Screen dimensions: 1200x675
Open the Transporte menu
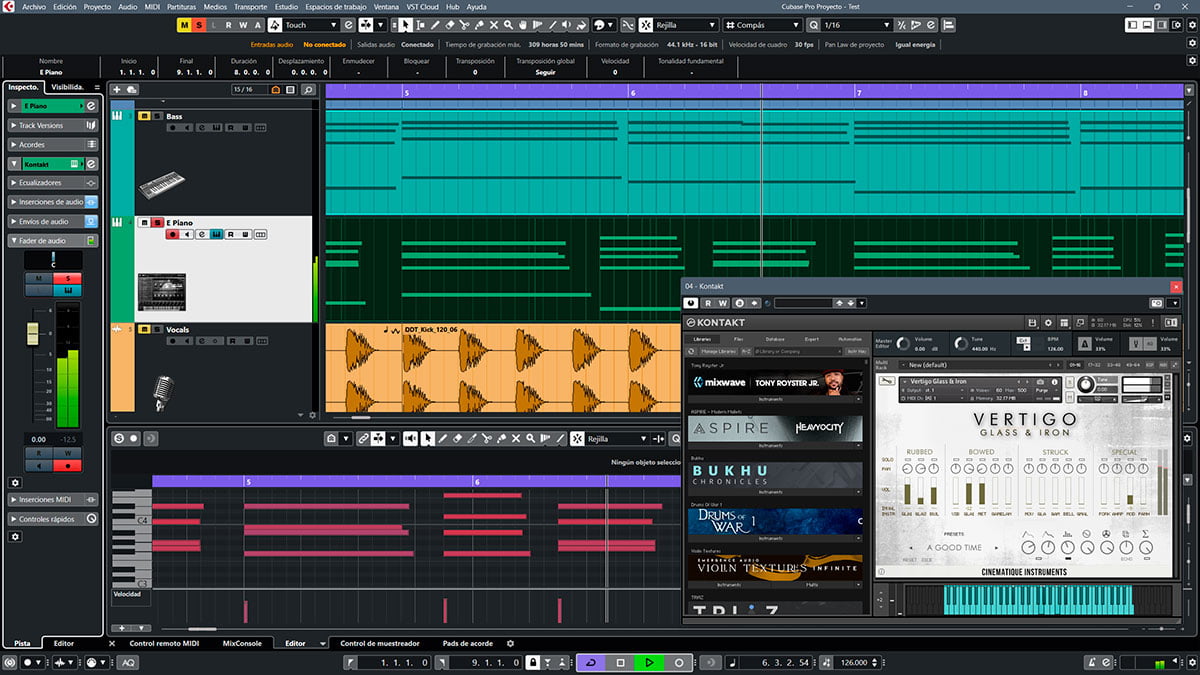(x=250, y=6)
